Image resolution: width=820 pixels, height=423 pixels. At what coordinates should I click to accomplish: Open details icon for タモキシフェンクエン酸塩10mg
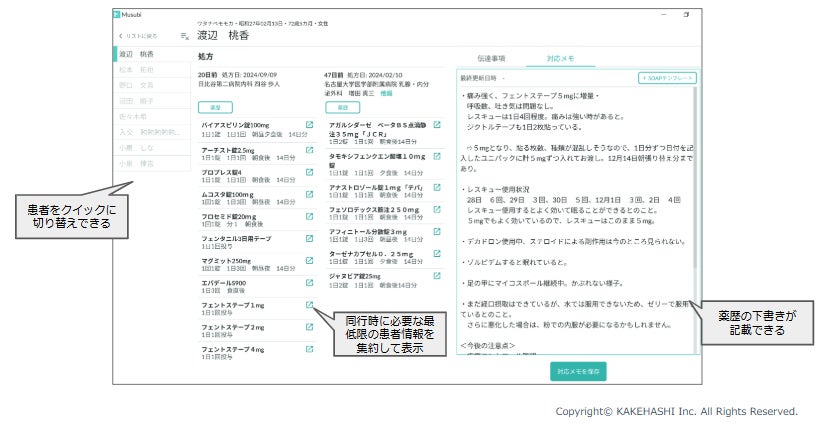click(x=437, y=156)
